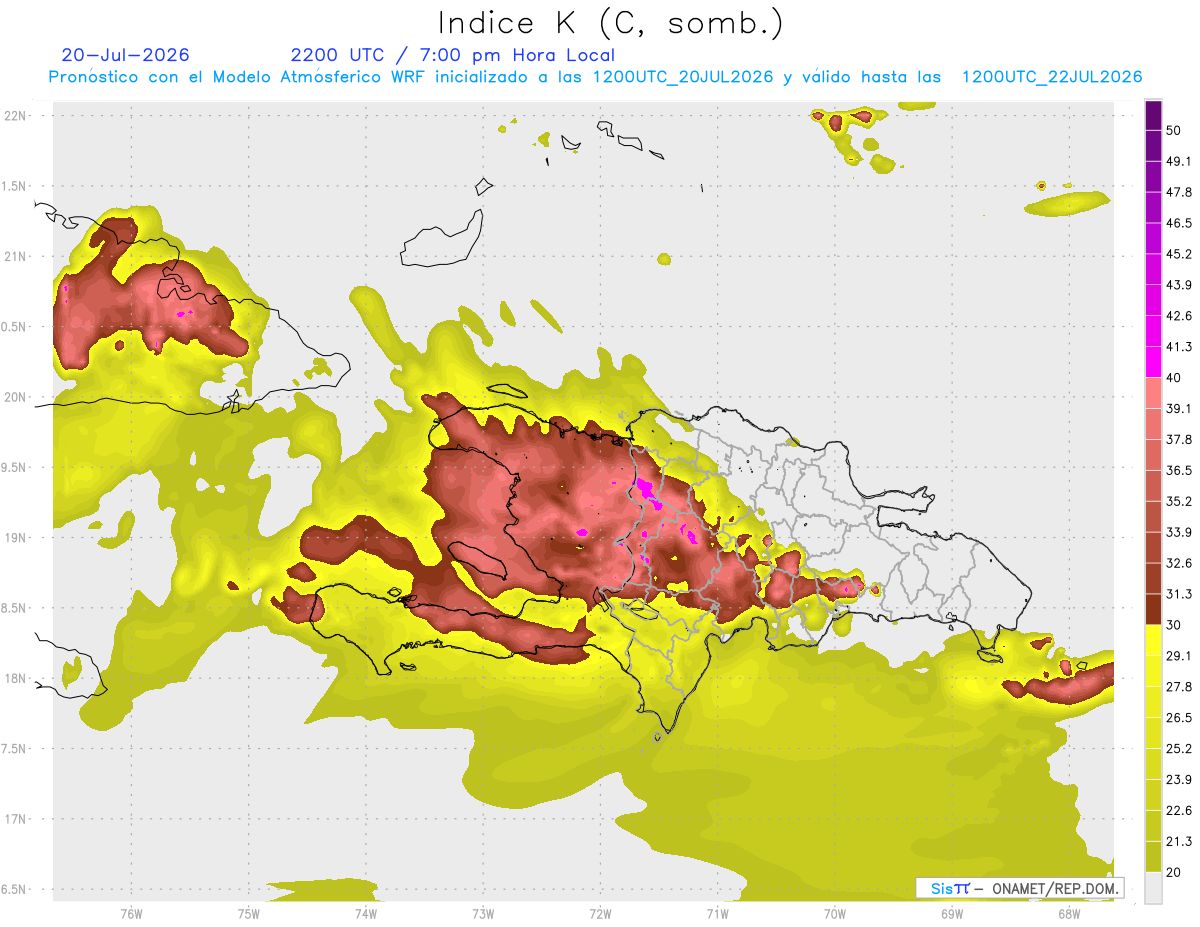Click the "73W" longitude label
The height and width of the screenshot is (927, 1200).
point(483,913)
